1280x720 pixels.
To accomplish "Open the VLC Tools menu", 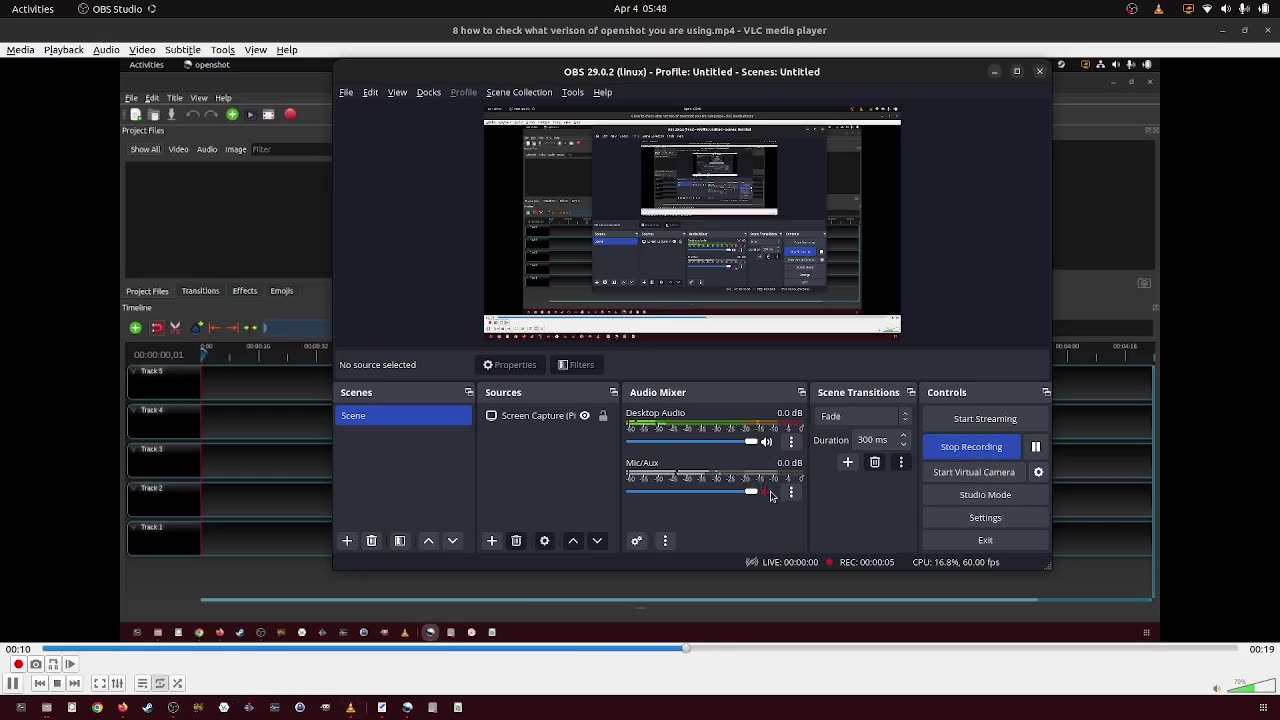I will click(223, 50).
